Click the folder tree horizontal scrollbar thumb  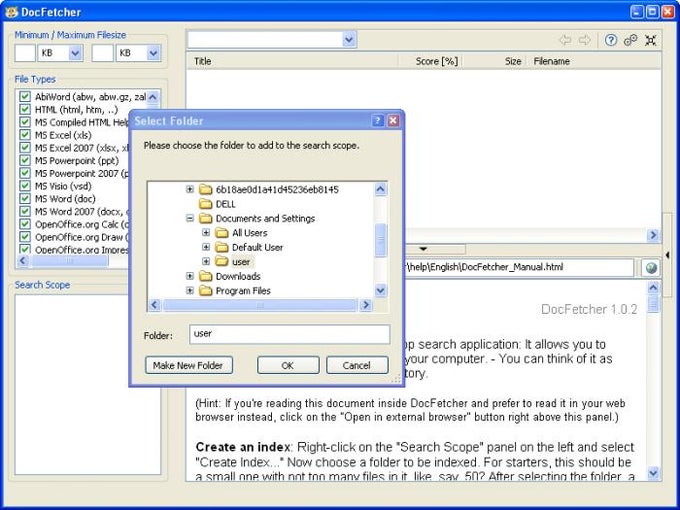coord(260,305)
